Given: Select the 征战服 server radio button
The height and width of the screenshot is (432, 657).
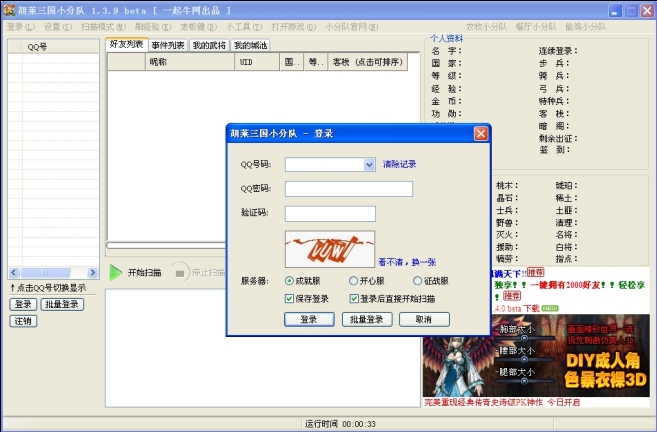Looking at the screenshot, I should coord(417,281).
